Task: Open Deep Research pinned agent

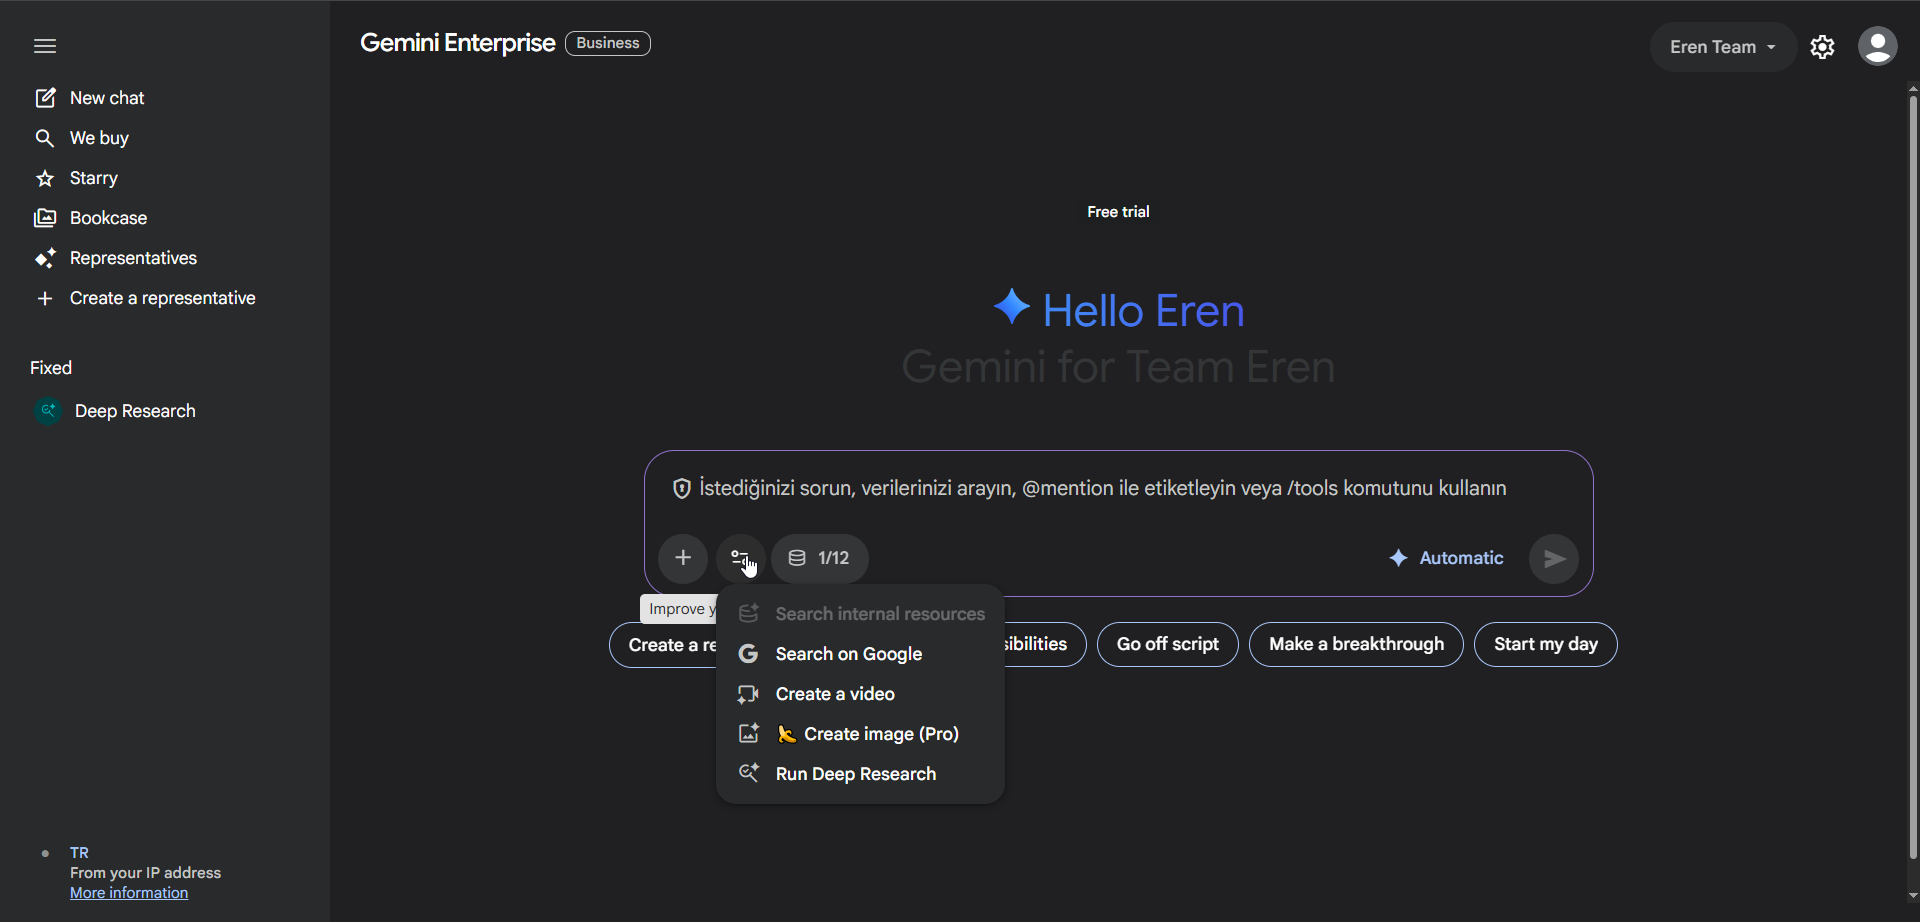Action: [134, 411]
